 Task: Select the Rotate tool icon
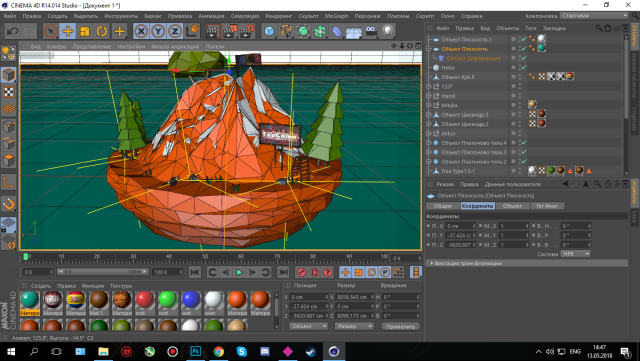102,31
